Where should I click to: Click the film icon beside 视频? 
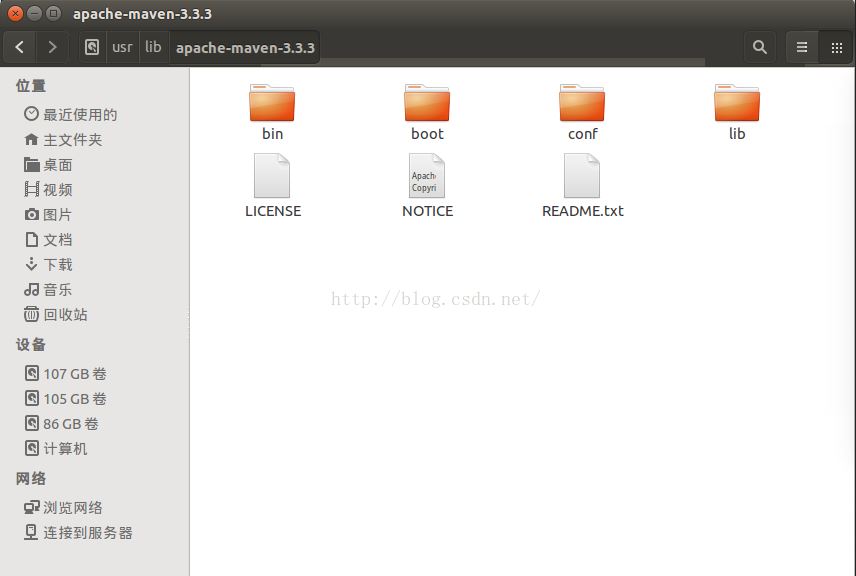click(x=32, y=189)
